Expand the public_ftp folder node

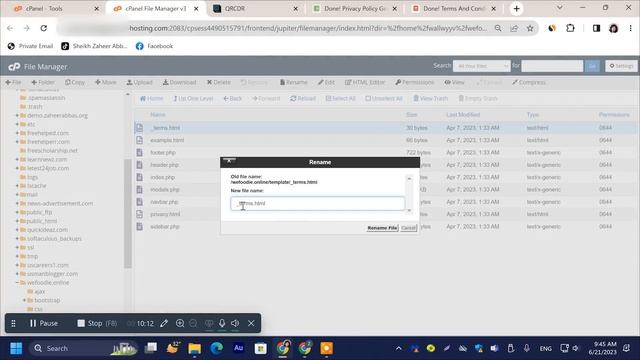click(17, 212)
